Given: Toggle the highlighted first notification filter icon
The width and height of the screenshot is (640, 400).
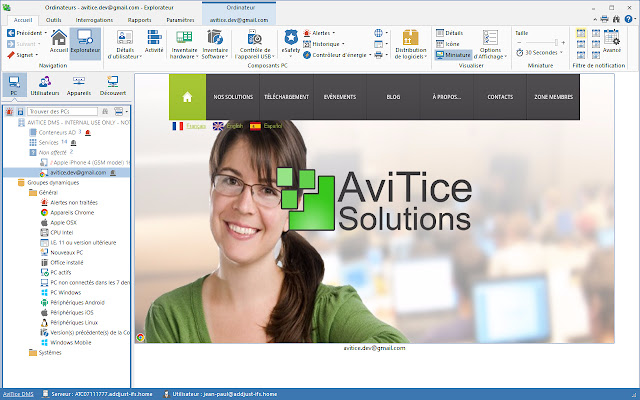Looking at the screenshot, I should pos(581,33).
